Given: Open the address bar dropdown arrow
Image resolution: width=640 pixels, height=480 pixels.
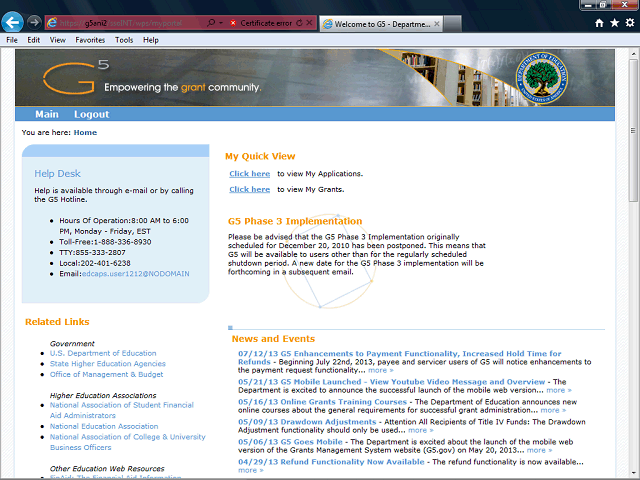Looking at the screenshot, I should (221, 23).
